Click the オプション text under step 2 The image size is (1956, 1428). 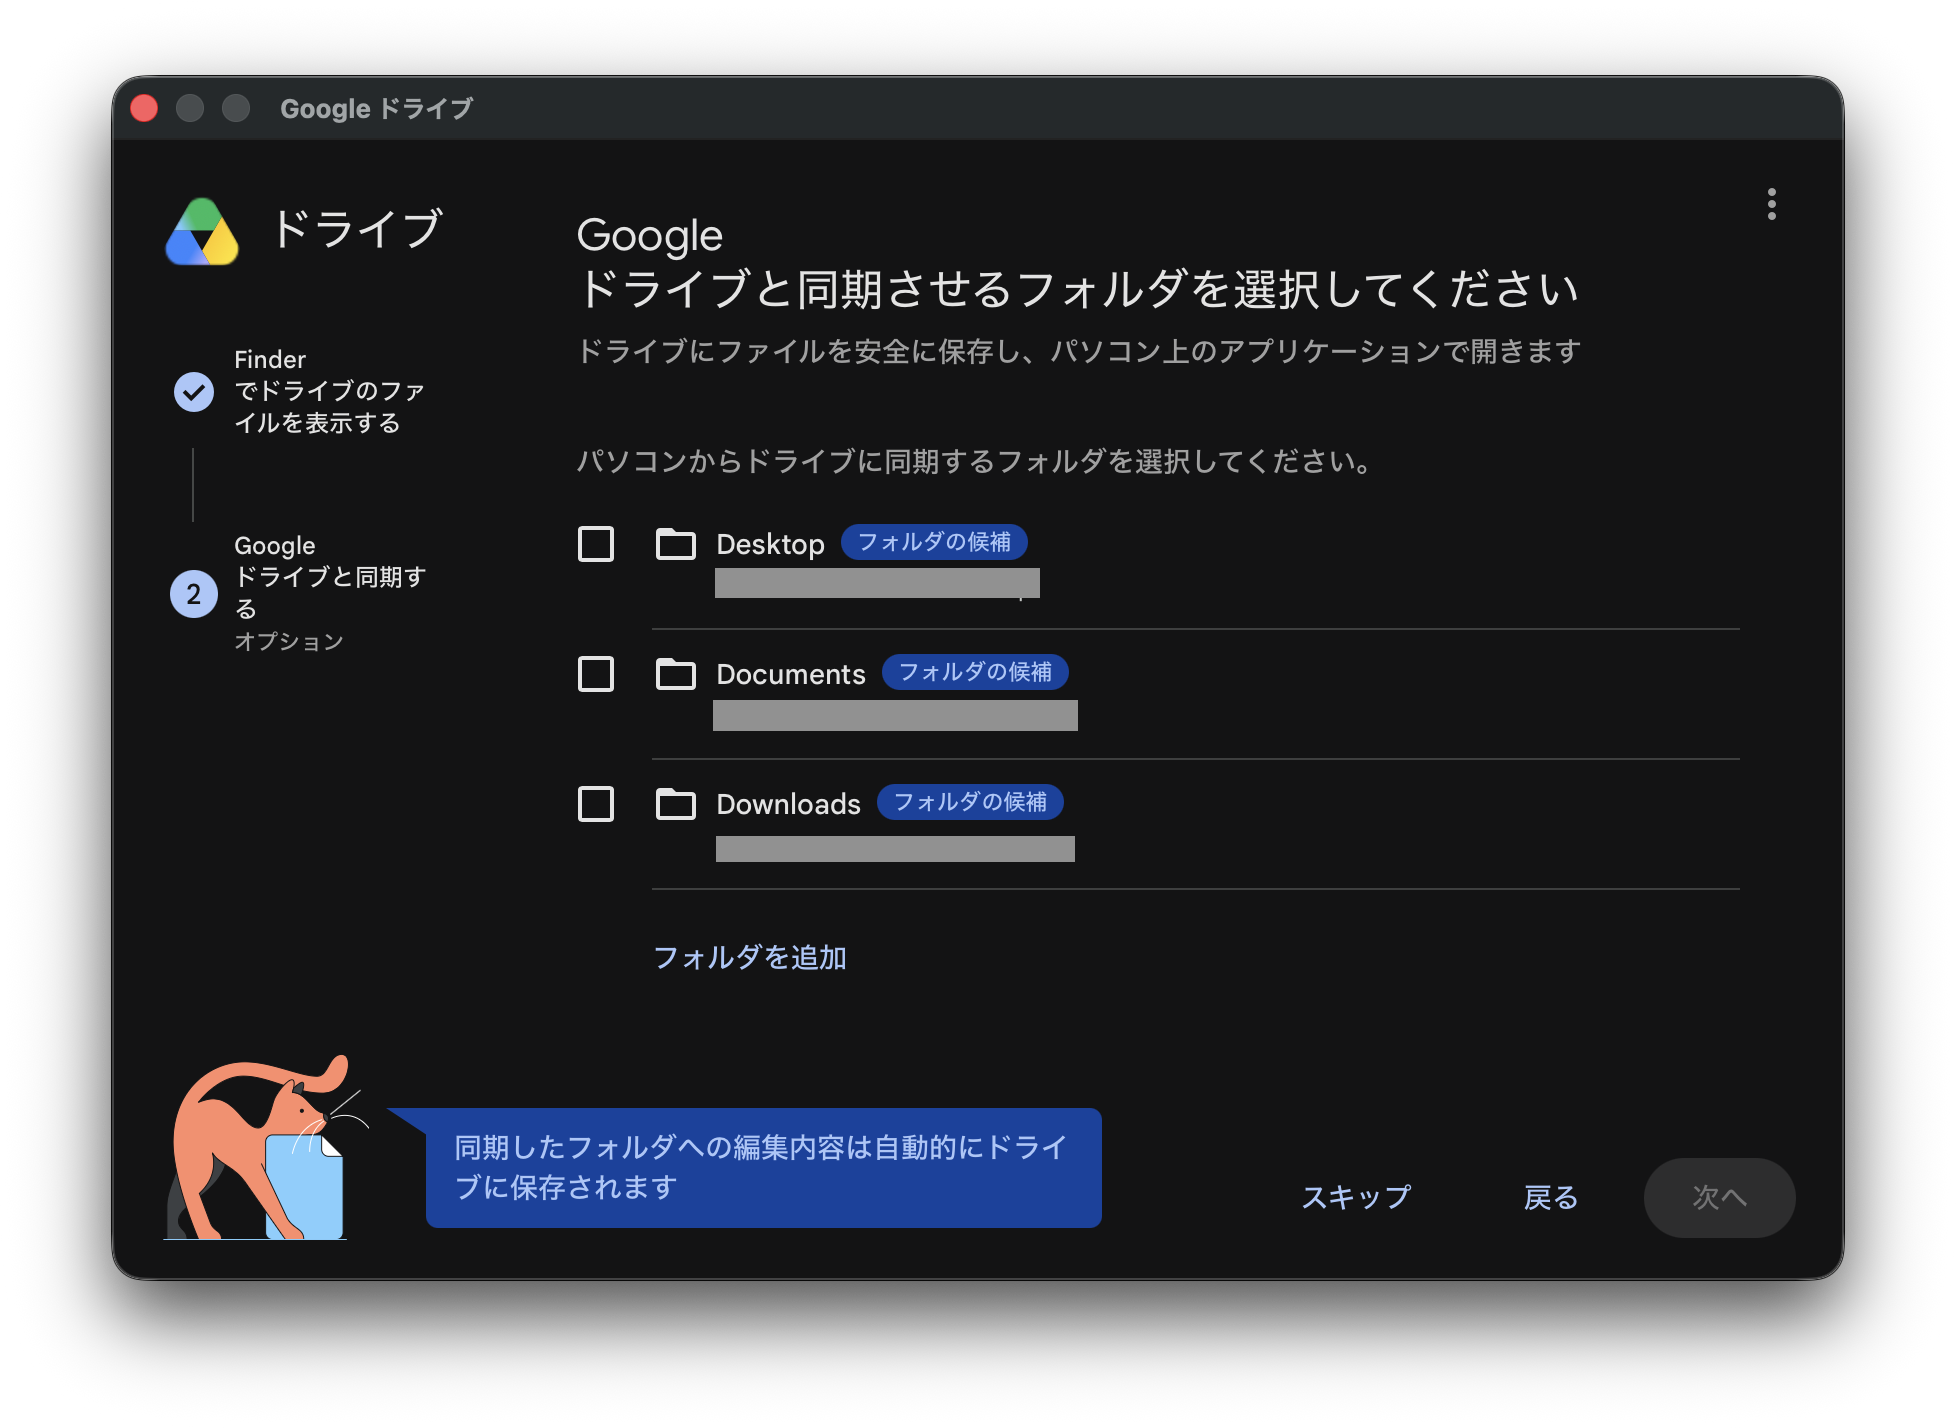(x=289, y=641)
